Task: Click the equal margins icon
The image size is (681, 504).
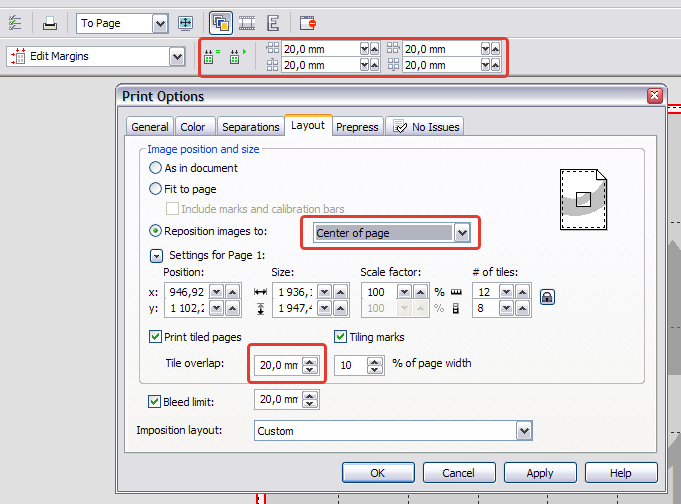Action: coord(212,56)
